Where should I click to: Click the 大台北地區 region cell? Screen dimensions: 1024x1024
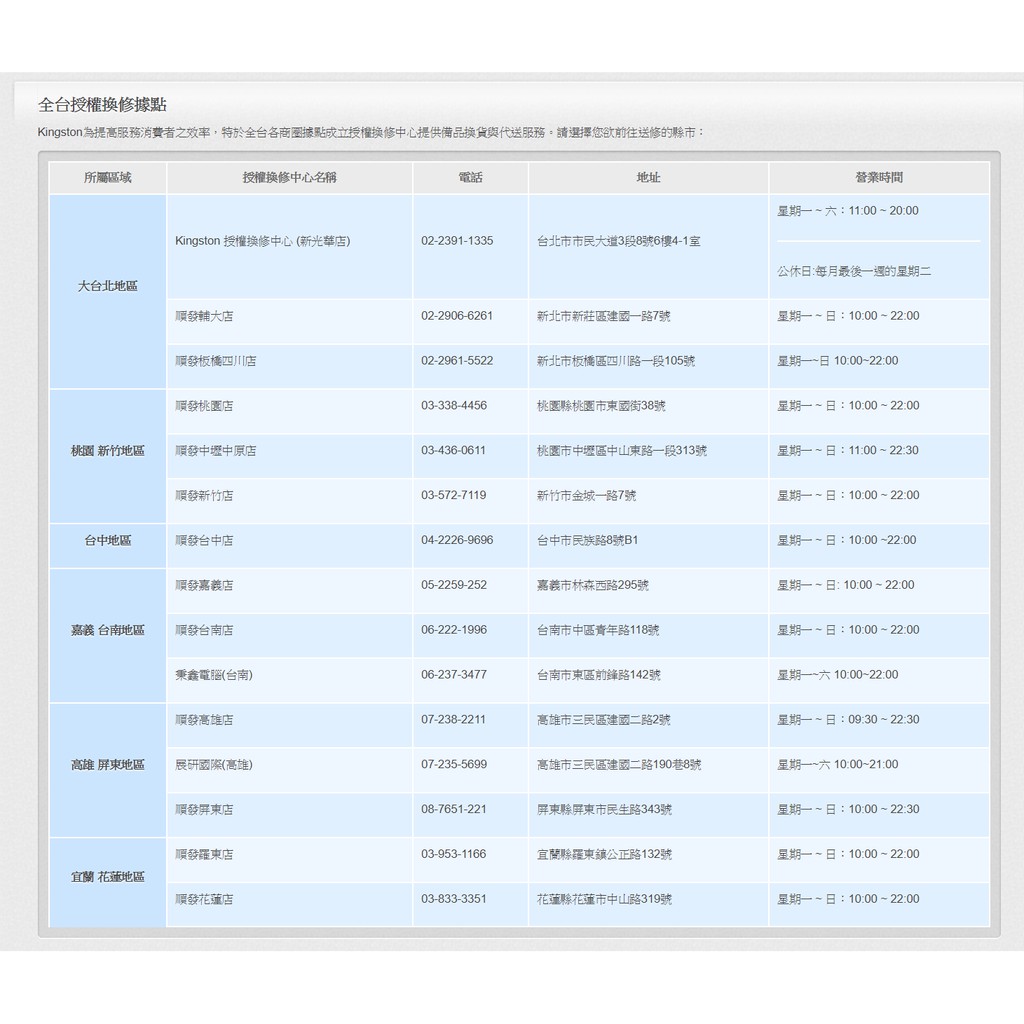108,286
